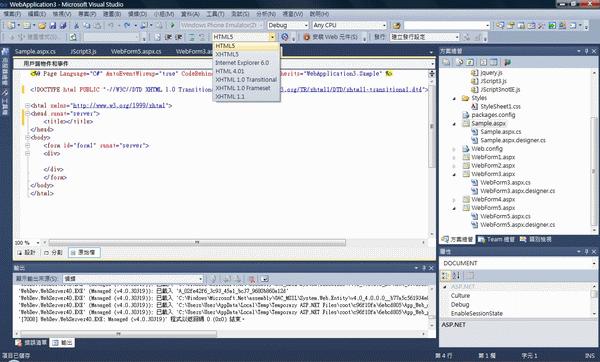Image resolution: width=600 pixels, height=362 pixels.
Task: Choose XHTML 1.0 Transitional from validation list
Action: click(x=246, y=80)
